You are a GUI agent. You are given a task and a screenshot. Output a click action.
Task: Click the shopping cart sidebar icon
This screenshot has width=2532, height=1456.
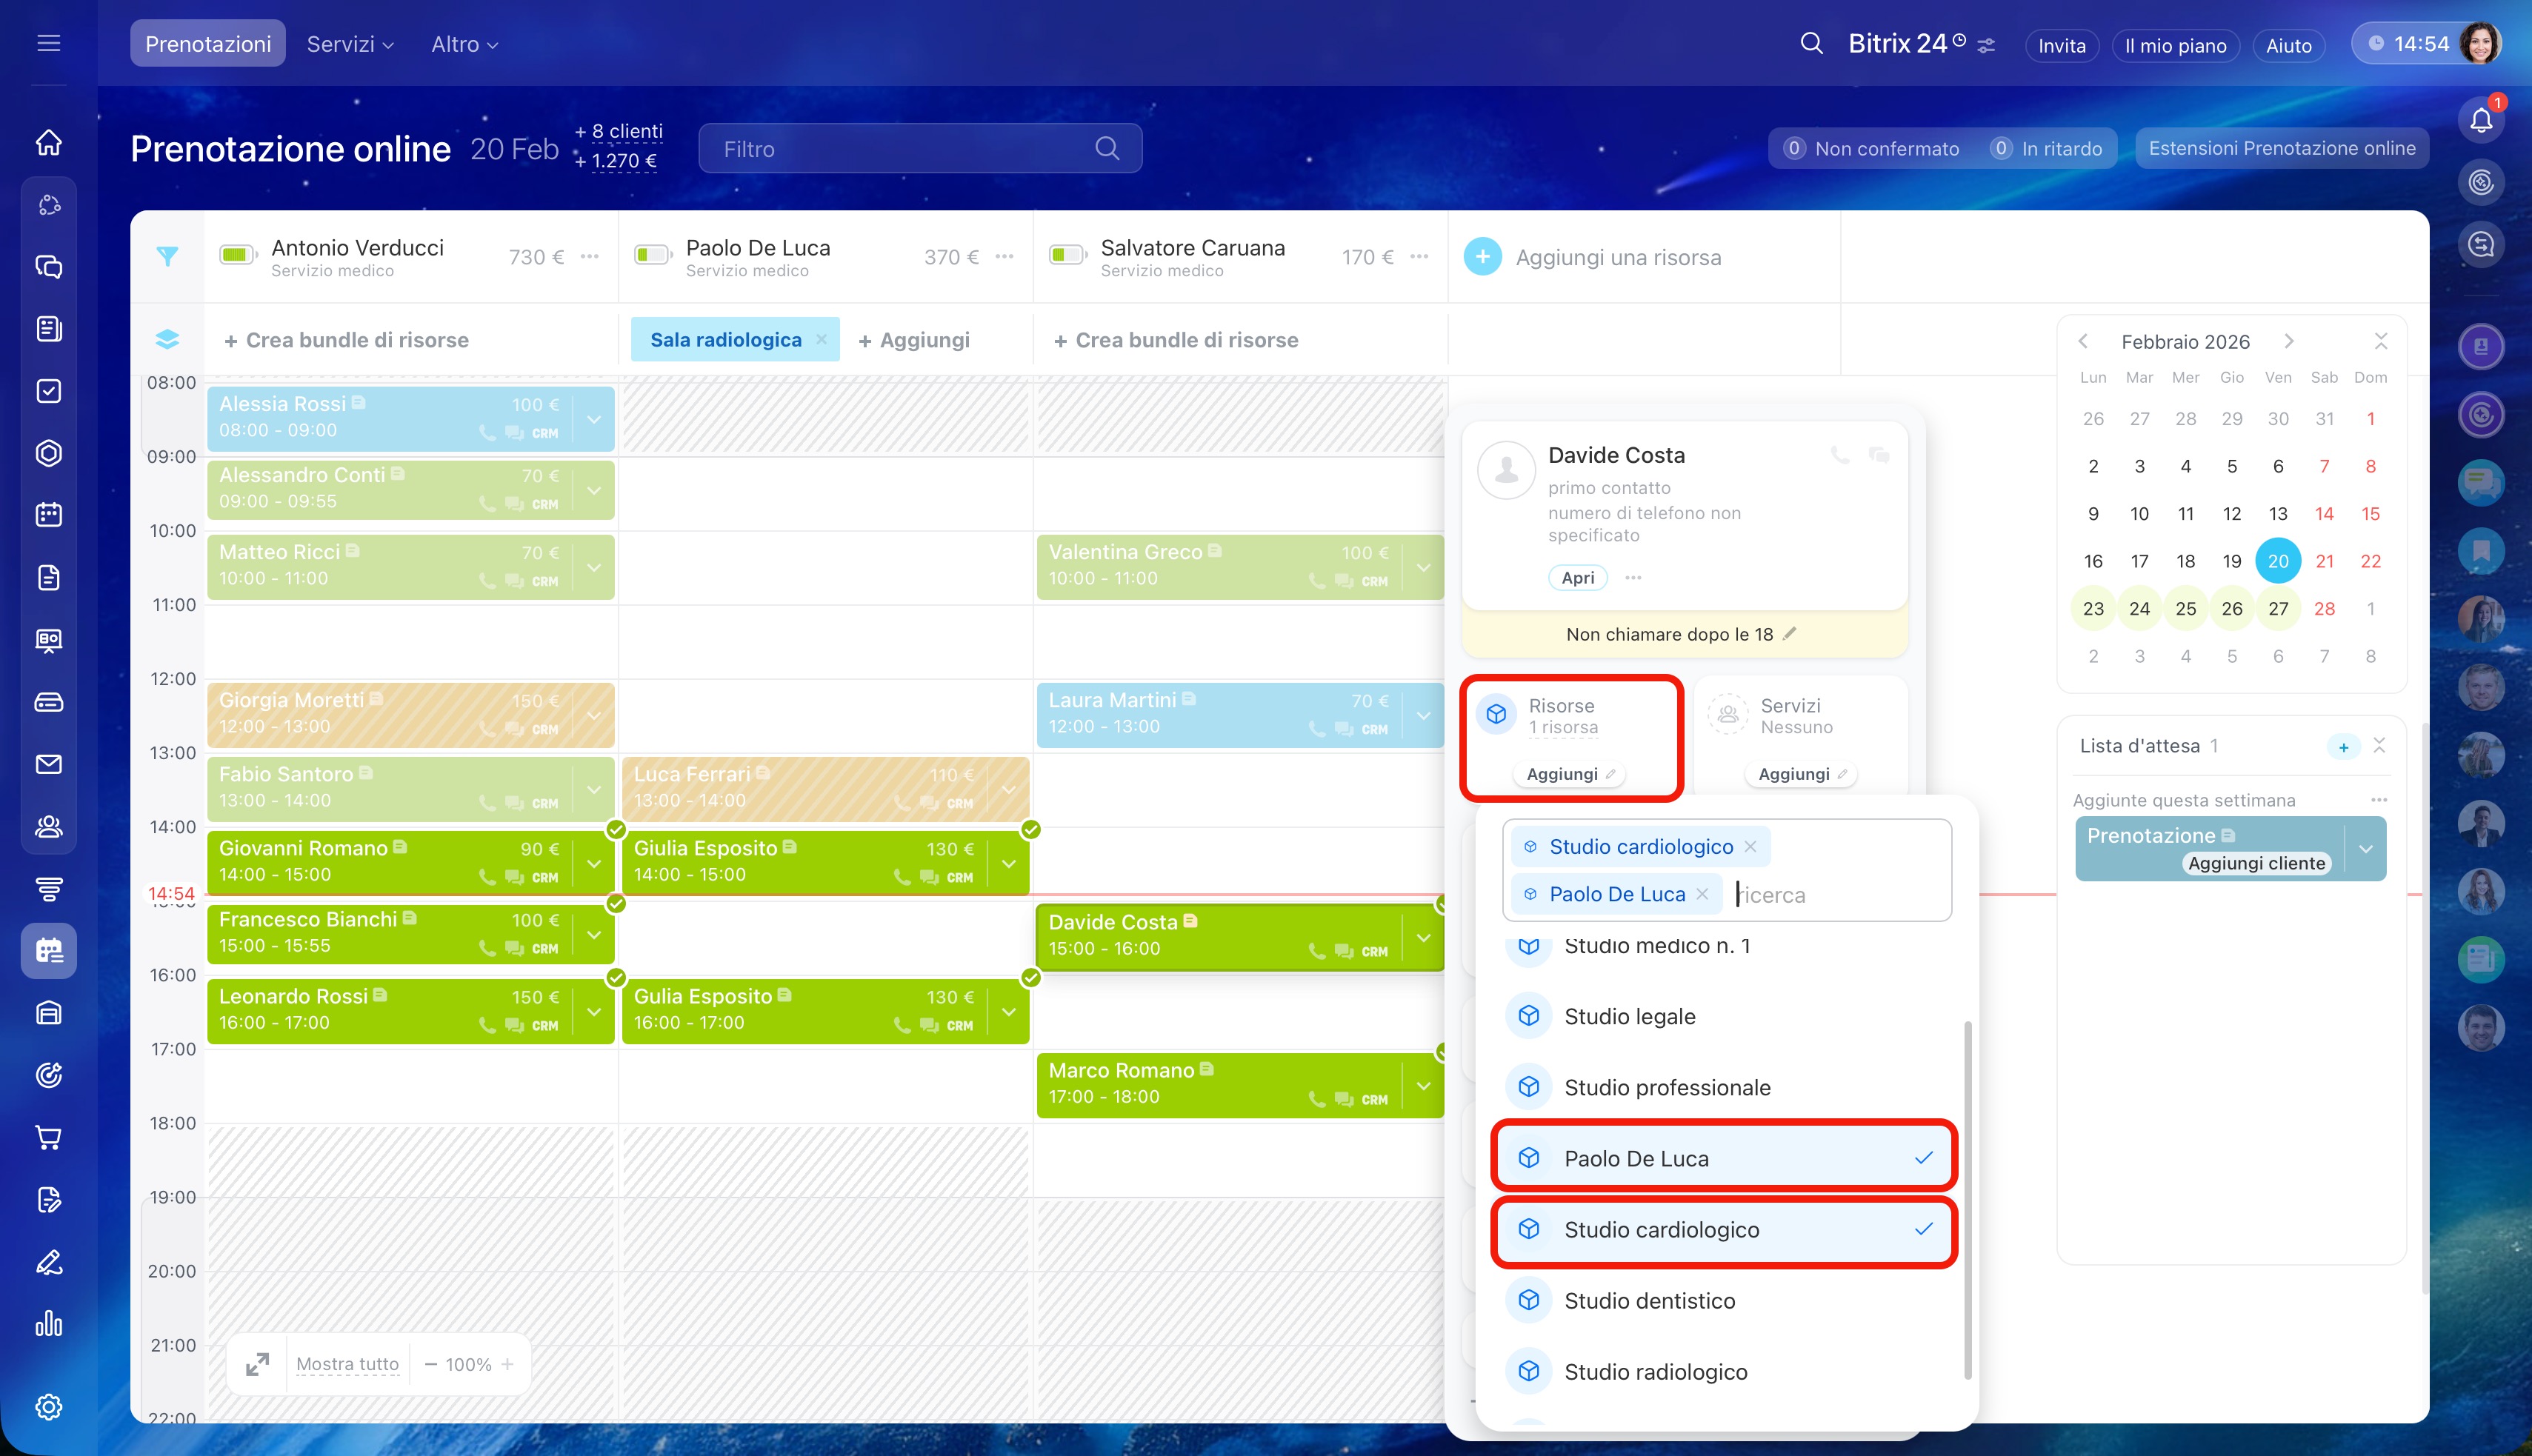[x=48, y=1137]
